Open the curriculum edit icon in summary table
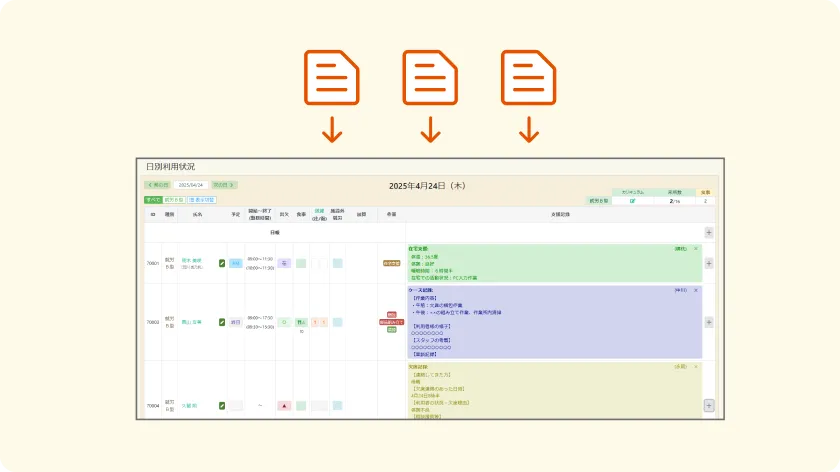Image resolution: width=840 pixels, height=472 pixels. click(x=632, y=201)
